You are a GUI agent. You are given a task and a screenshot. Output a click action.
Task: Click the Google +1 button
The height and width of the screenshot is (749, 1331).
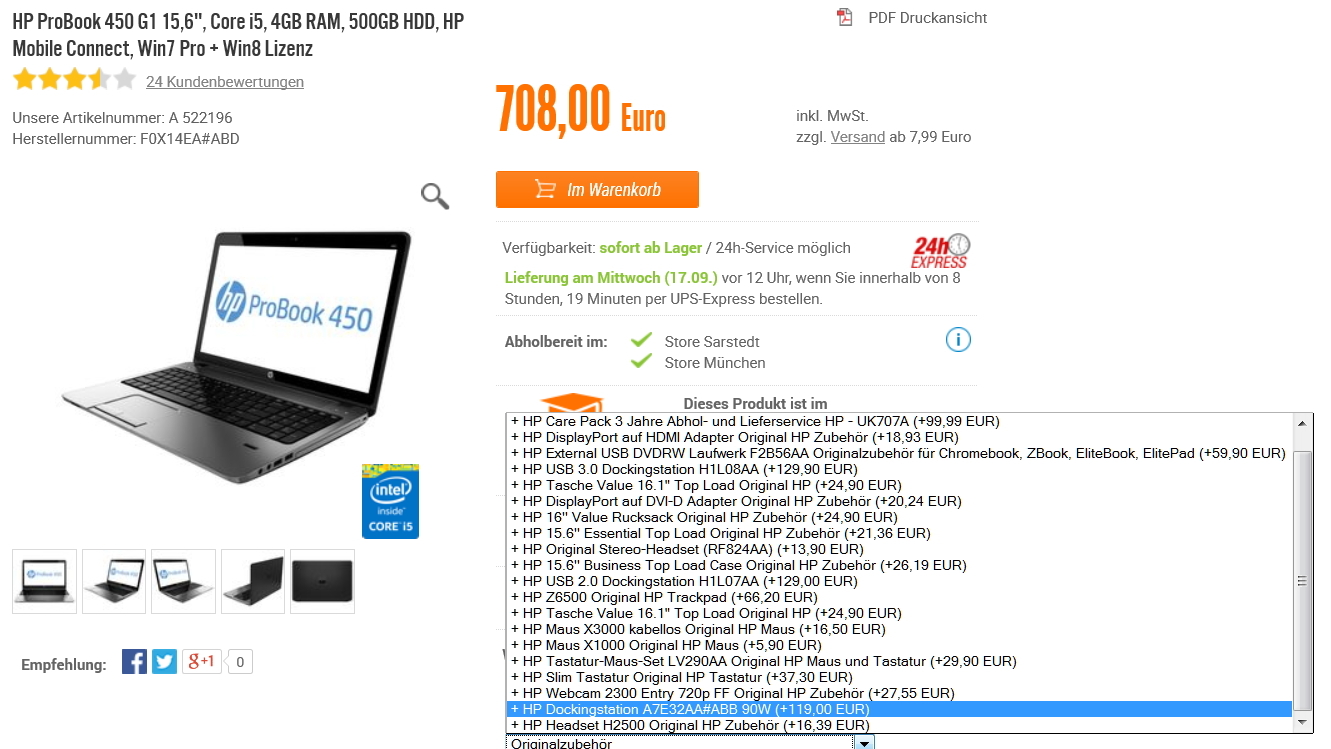202,661
